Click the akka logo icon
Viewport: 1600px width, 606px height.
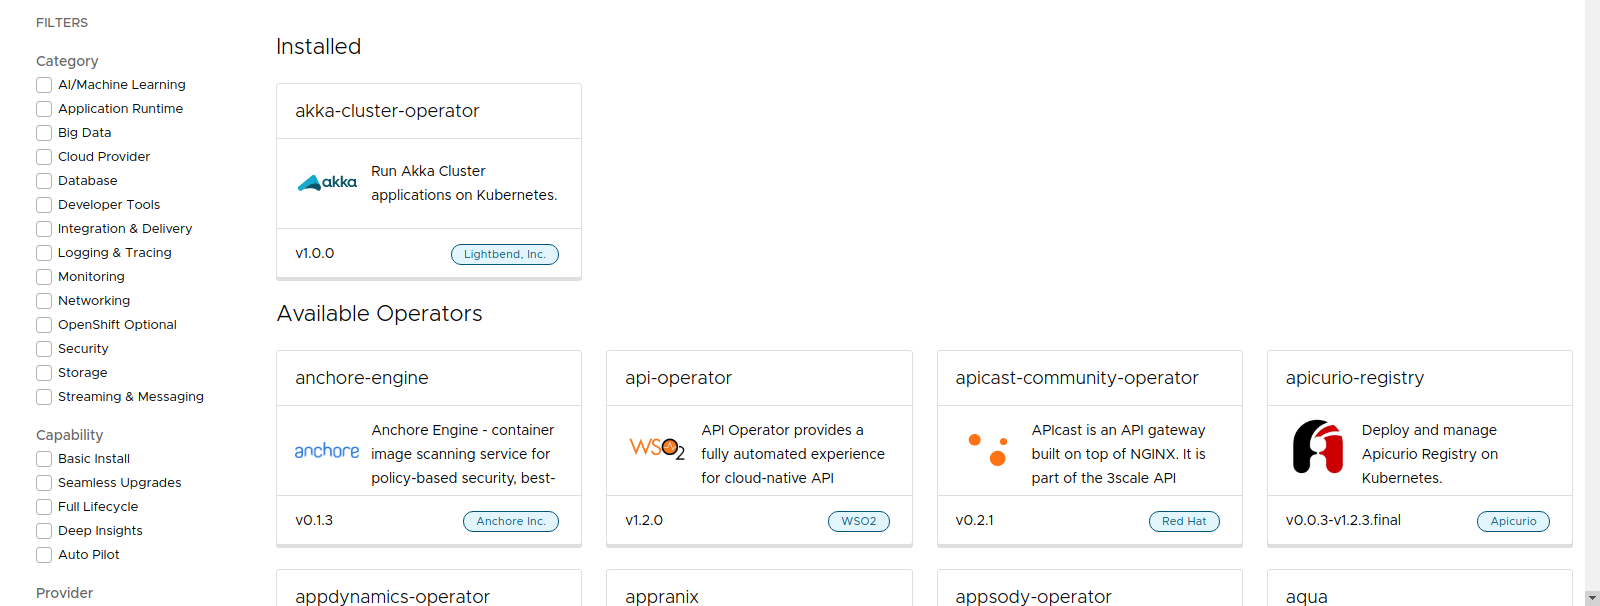click(x=327, y=182)
